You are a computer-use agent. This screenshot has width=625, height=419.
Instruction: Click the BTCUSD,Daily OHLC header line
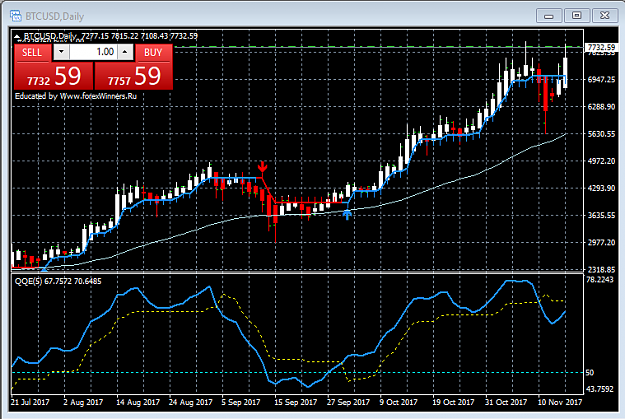pos(110,36)
